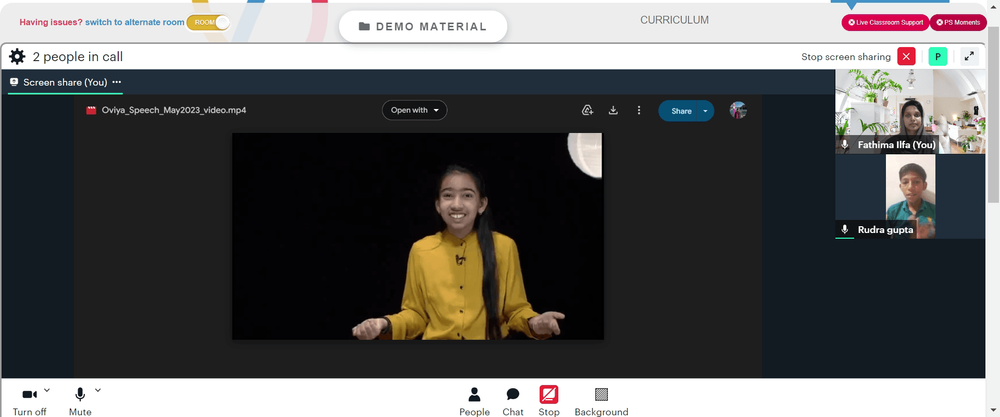
Task: Open the Share button dropdown arrow
Action: [705, 111]
